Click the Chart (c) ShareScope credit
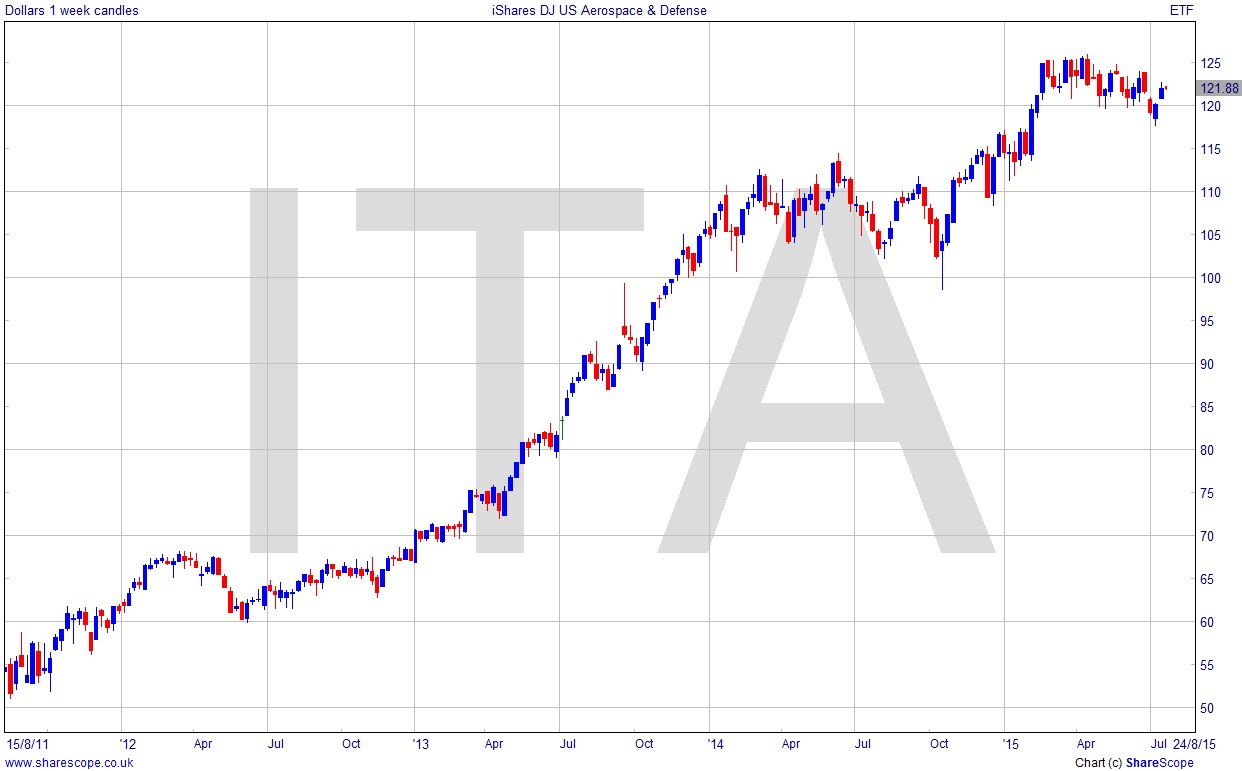 1133,762
